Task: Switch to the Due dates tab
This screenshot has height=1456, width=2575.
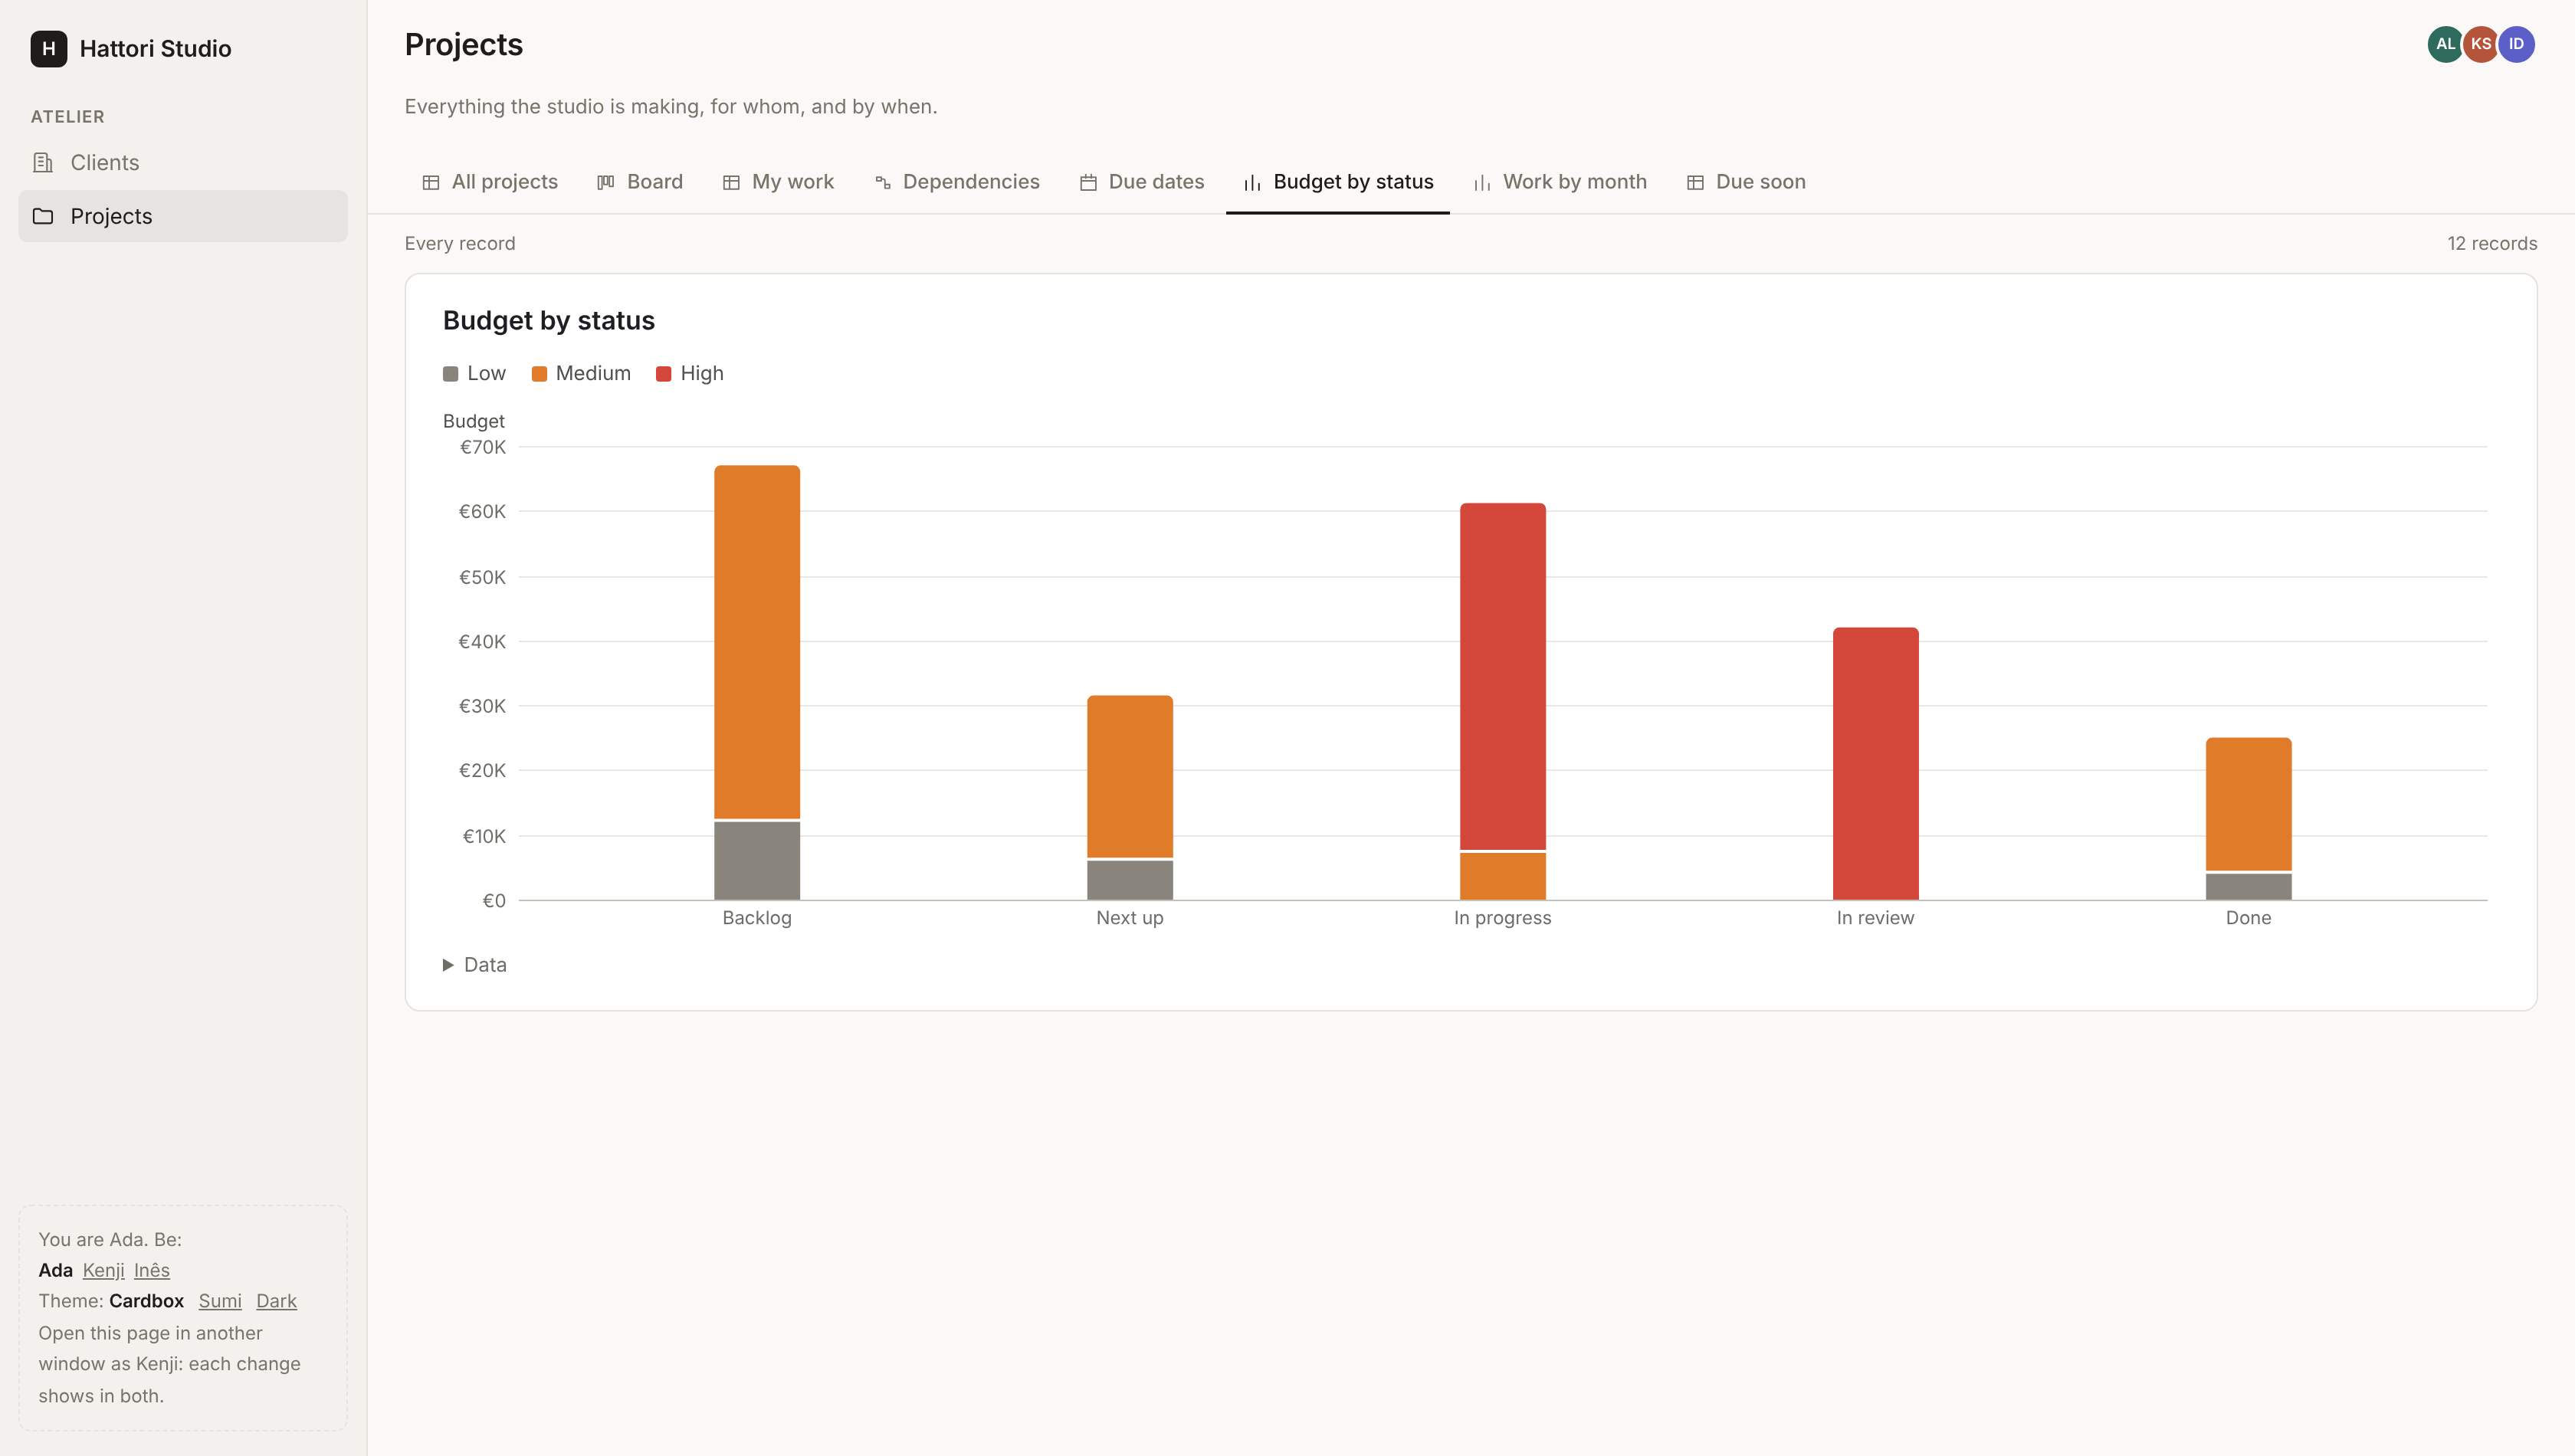Action: pyautogui.click(x=1142, y=182)
